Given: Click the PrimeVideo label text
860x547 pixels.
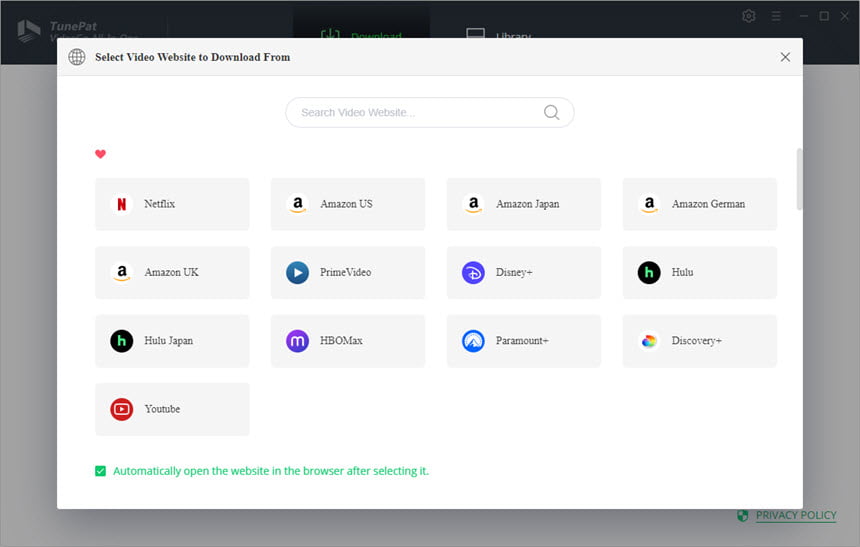Looking at the screenshot, I should pyautogui.click(x=346, y=273).
